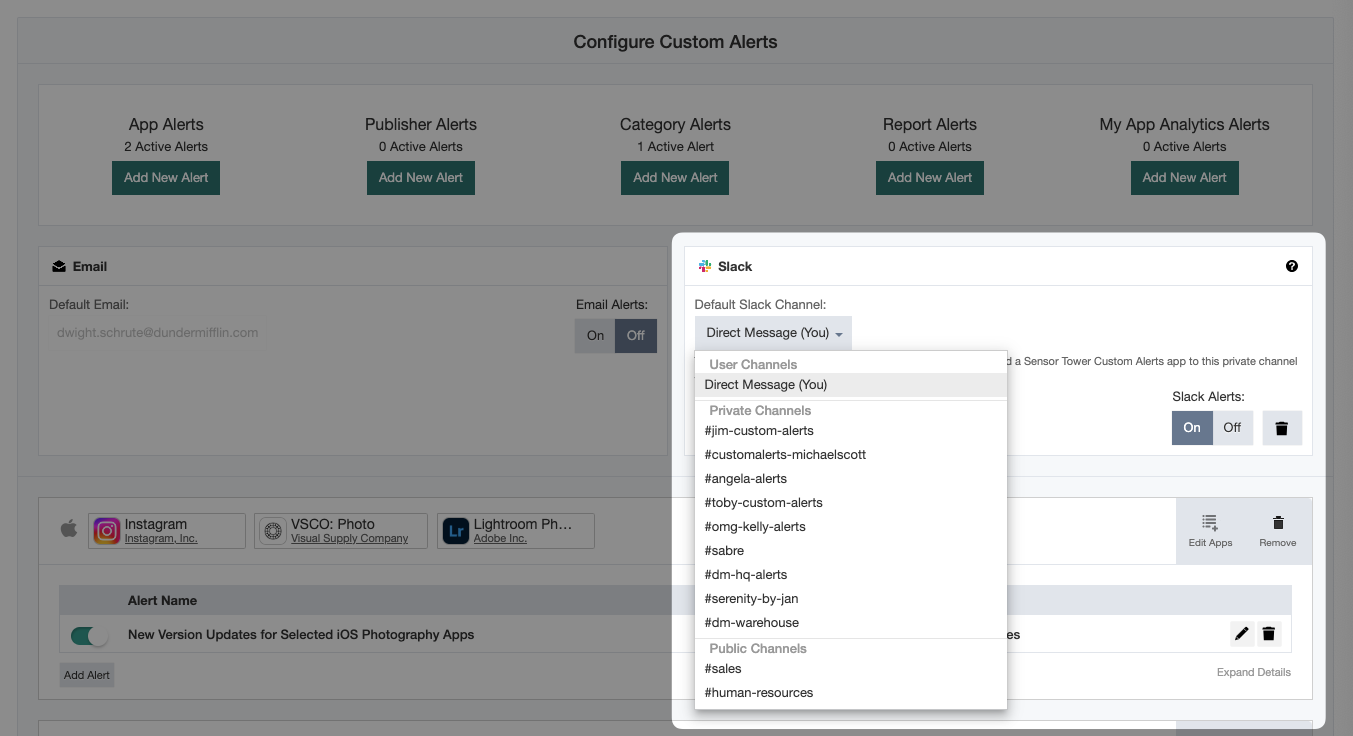This screenshot has width=1353, height=736.
Task: Choose #sales public channel
Action: coord(851,669)
